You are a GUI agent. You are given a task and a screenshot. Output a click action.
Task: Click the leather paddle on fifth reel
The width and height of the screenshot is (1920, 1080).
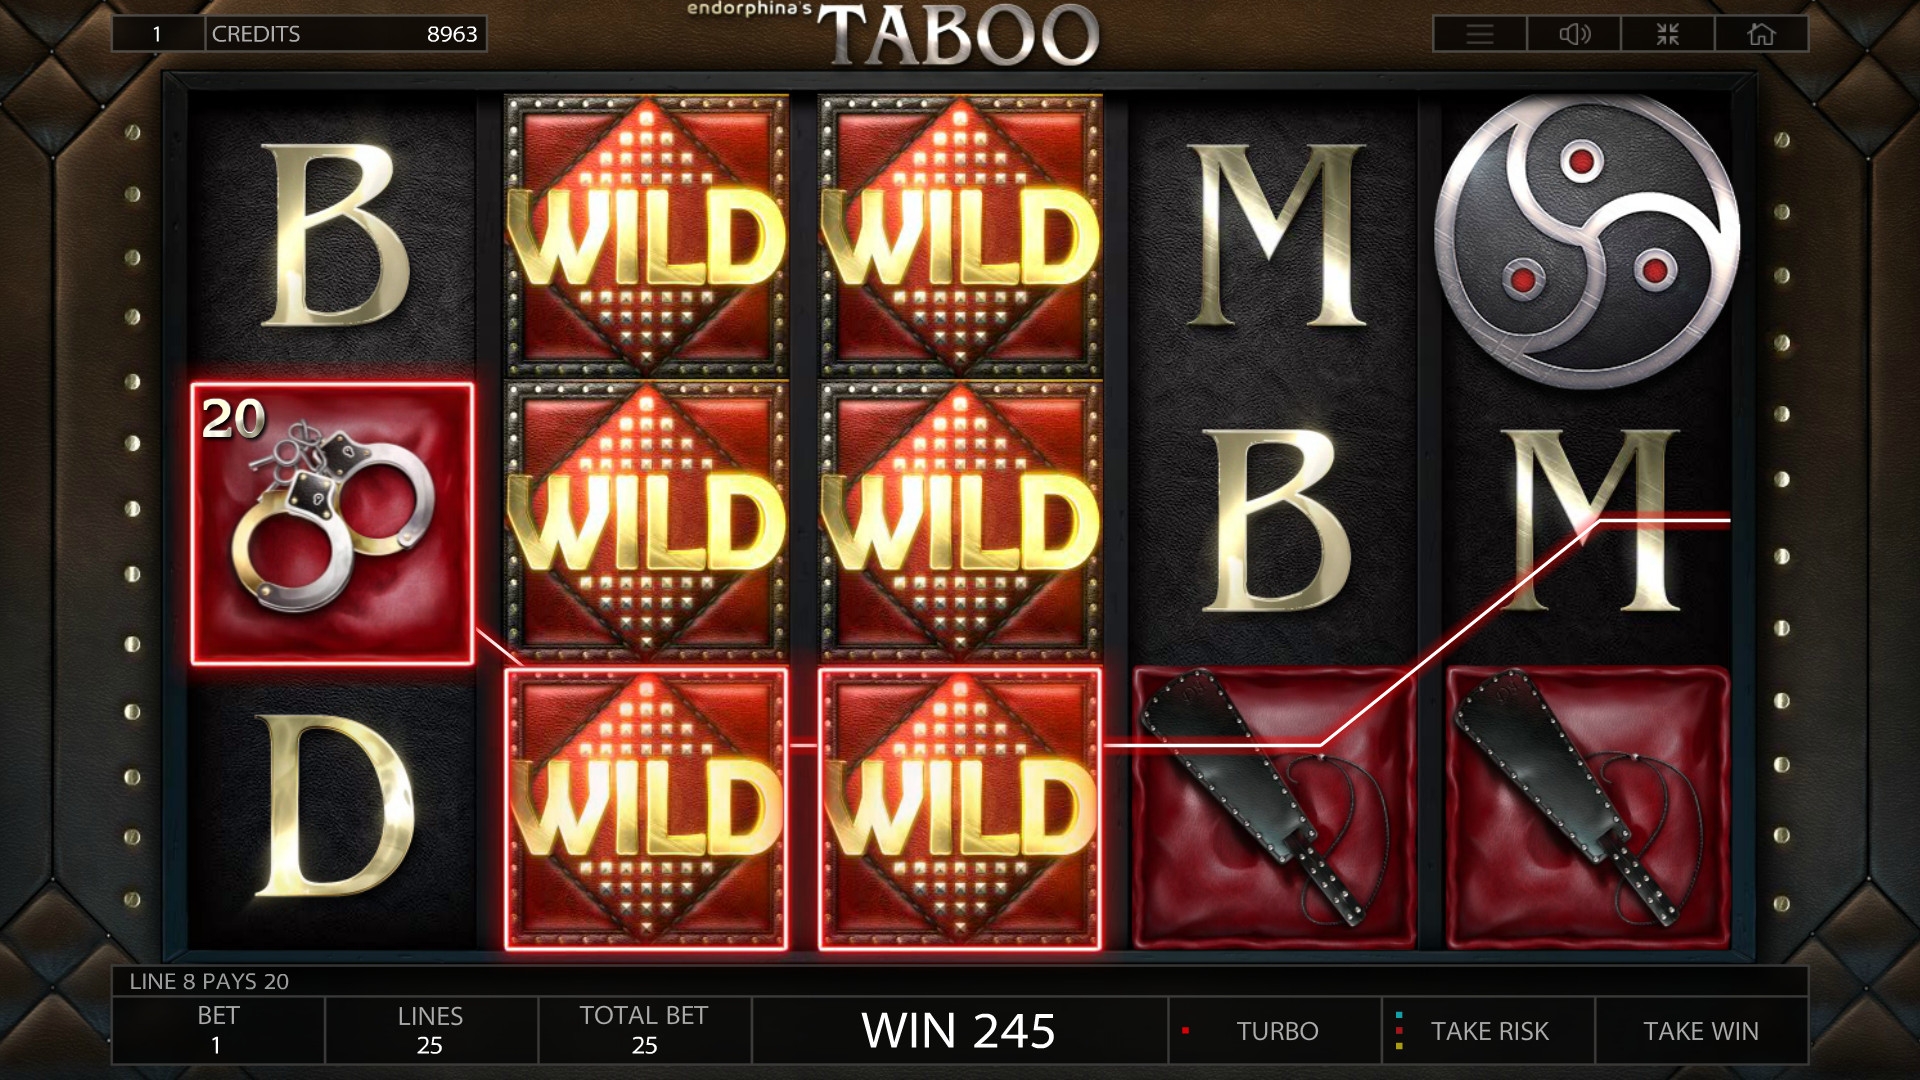(1588, 808)
